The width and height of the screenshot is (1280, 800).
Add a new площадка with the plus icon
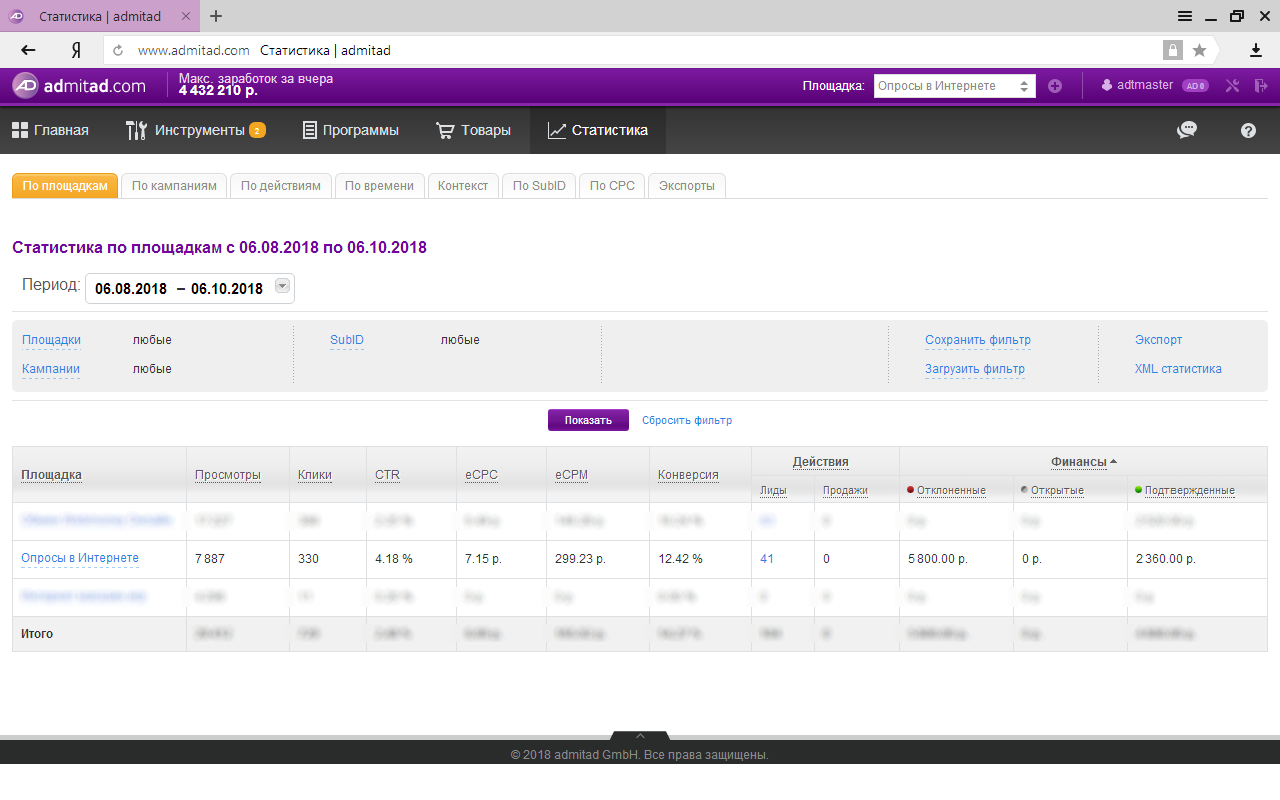[1055, 86]
